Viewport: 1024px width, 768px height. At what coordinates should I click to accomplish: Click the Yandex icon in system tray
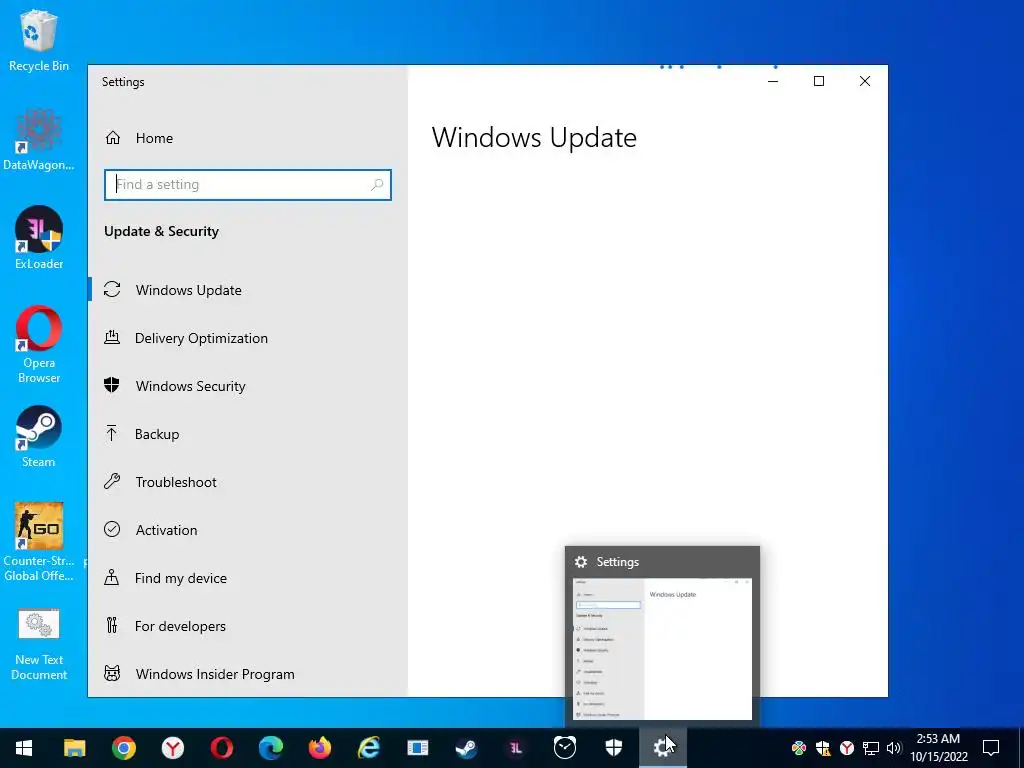coord(846,748)
